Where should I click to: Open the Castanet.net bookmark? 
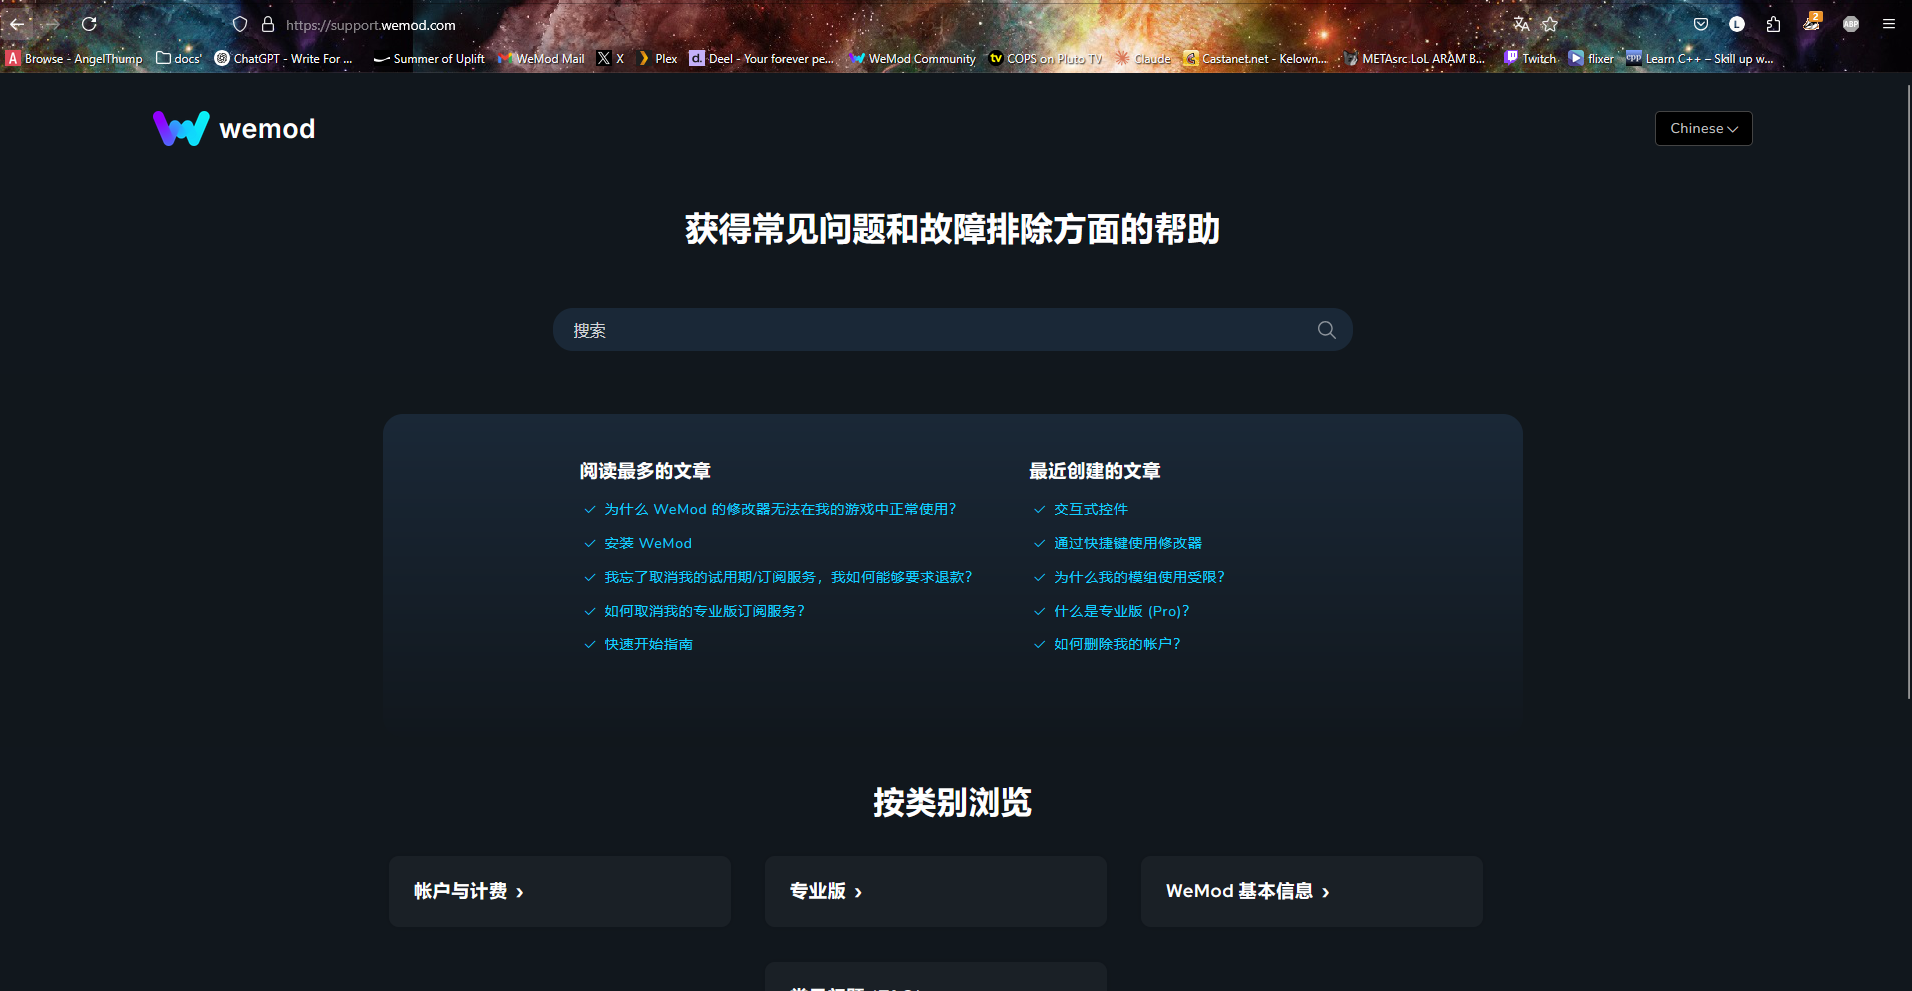click(1256, 59)
